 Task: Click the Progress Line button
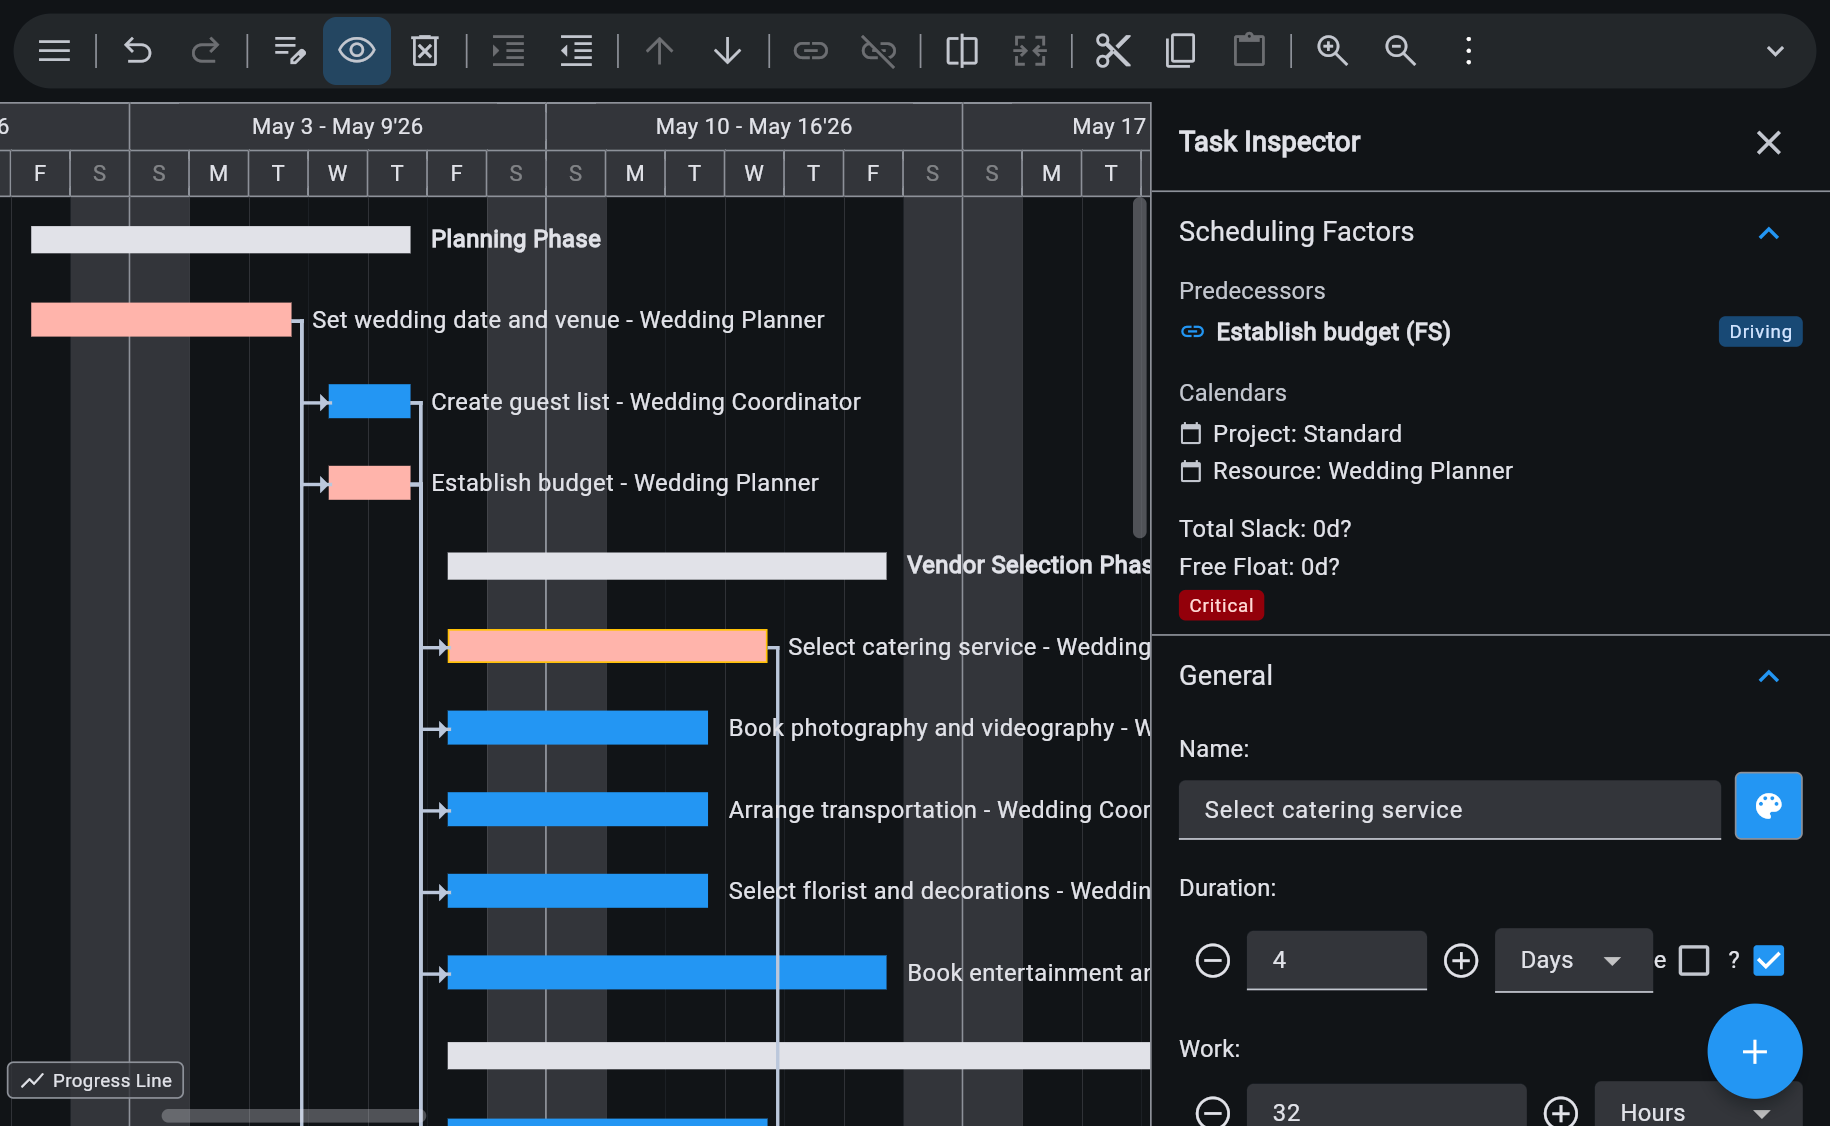tap(95, 1080)
